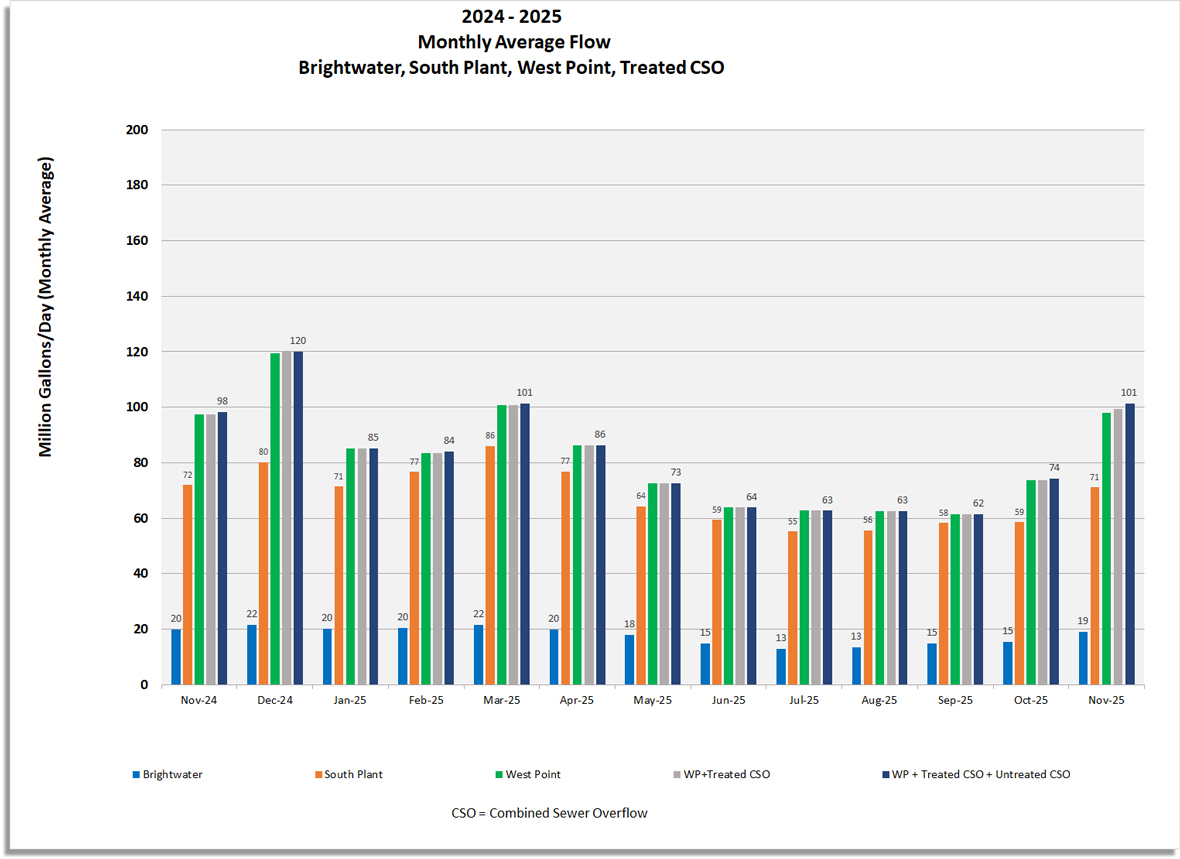The image size is (1180, 859).
Task: Click the Nov-25 axis label
Action: tap(1107, 699)
